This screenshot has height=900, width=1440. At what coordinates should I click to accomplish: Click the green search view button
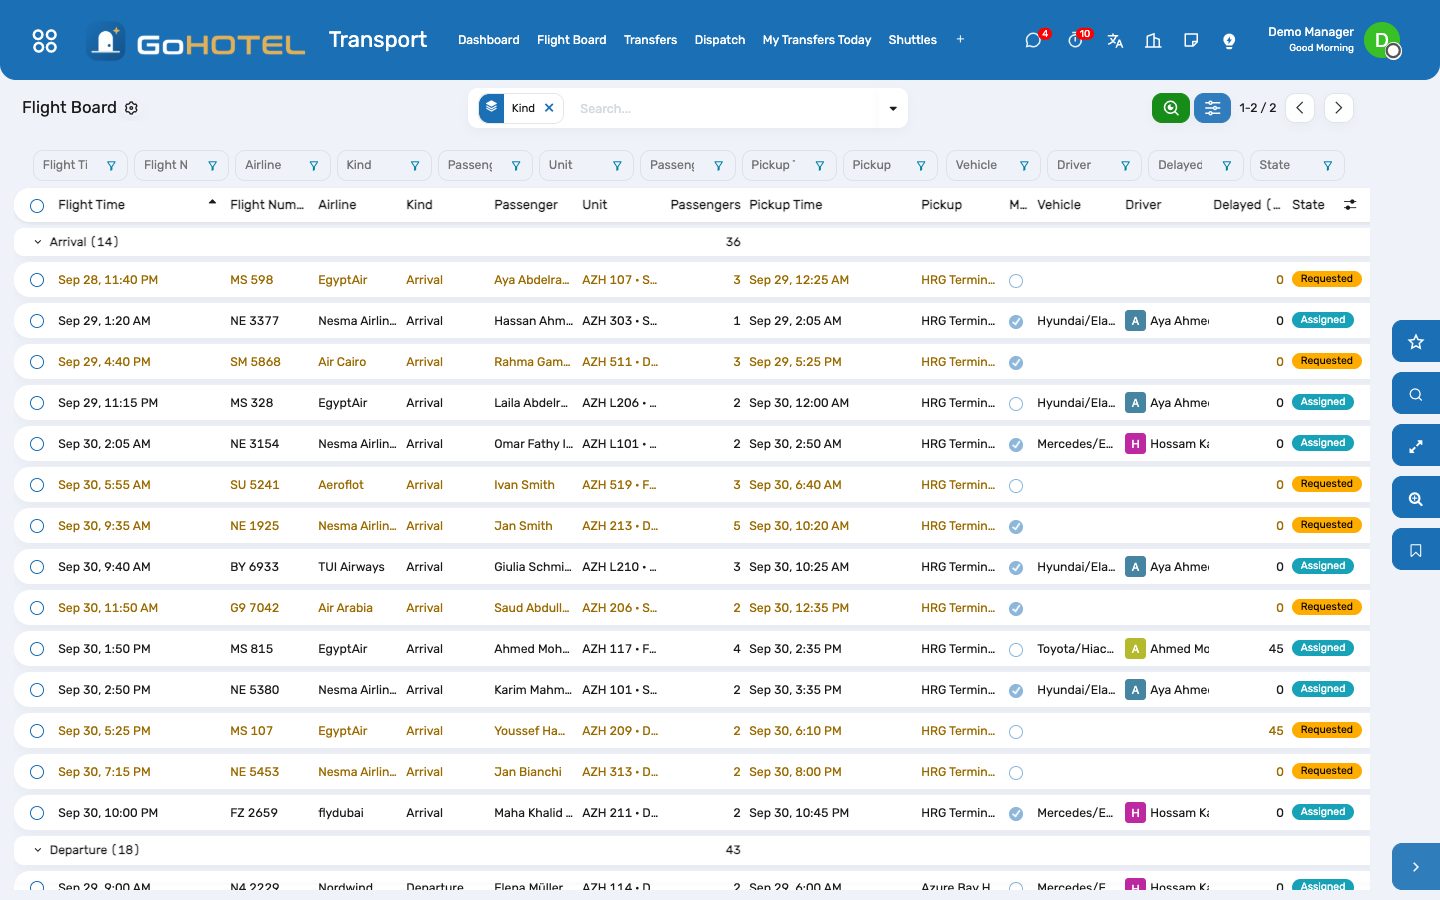(x=1171, y=108)
